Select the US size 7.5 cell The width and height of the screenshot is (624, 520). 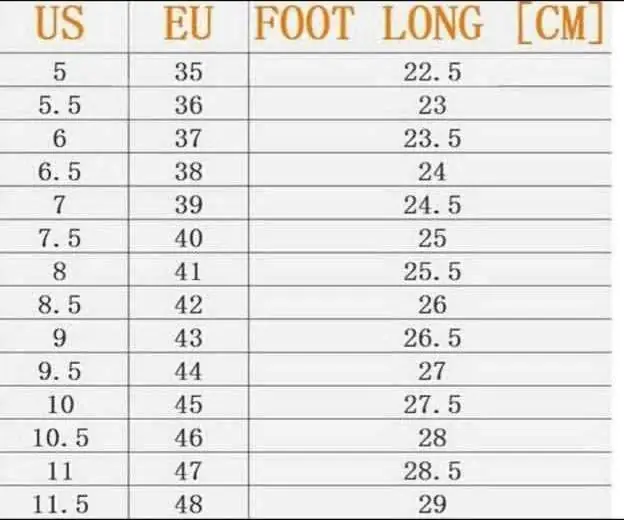coord(59,239)
